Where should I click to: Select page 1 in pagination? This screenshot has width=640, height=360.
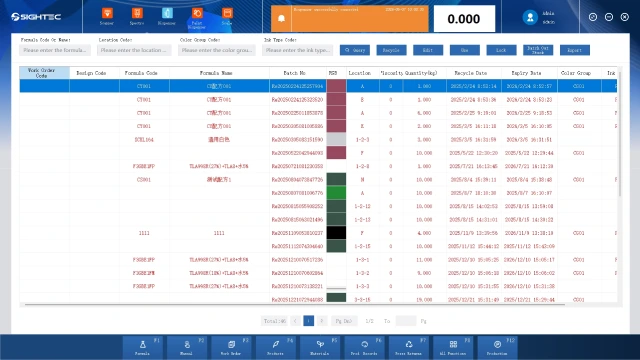(309, 321)
